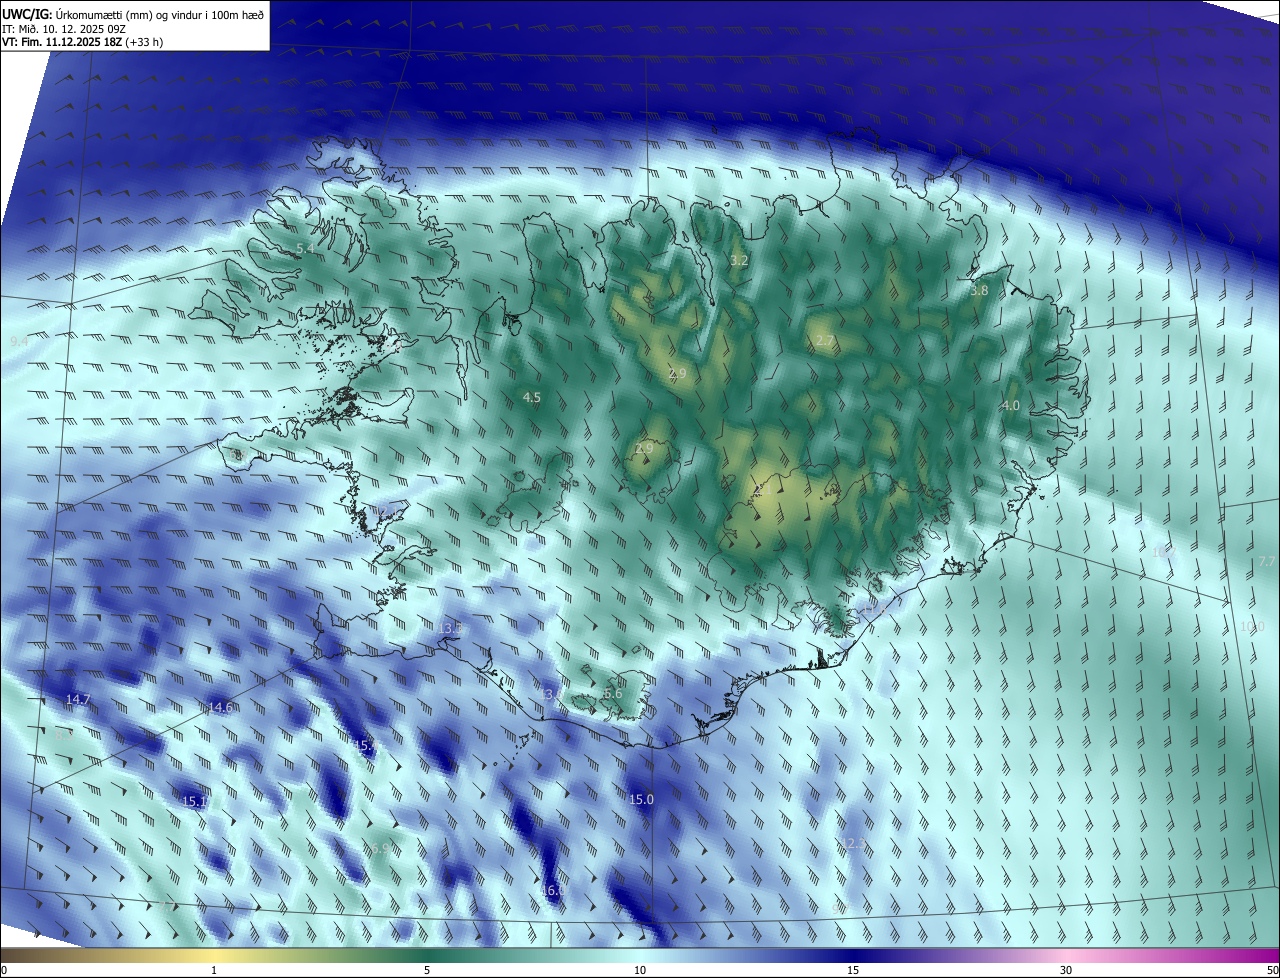This screenshot has width=1280, height=978.
Task: Click the color scale label 30
Action: tap(1066, 970)
